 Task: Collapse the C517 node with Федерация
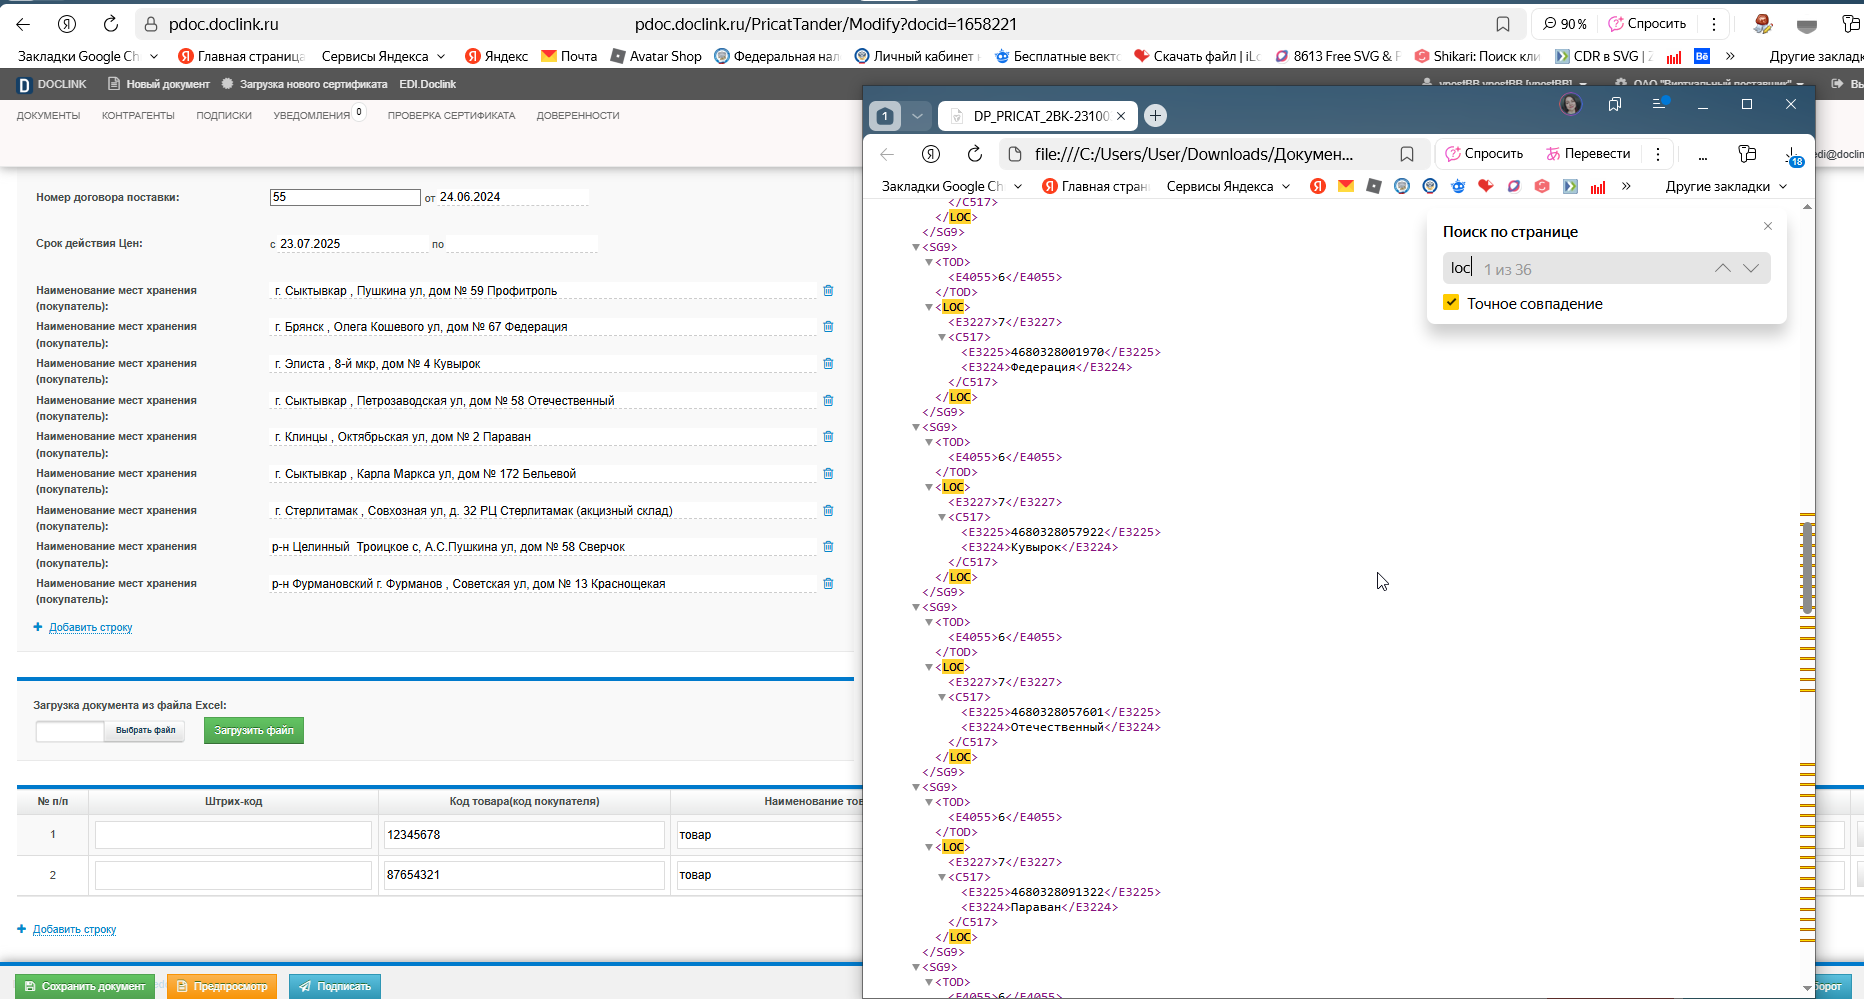(x=942, y=338)
